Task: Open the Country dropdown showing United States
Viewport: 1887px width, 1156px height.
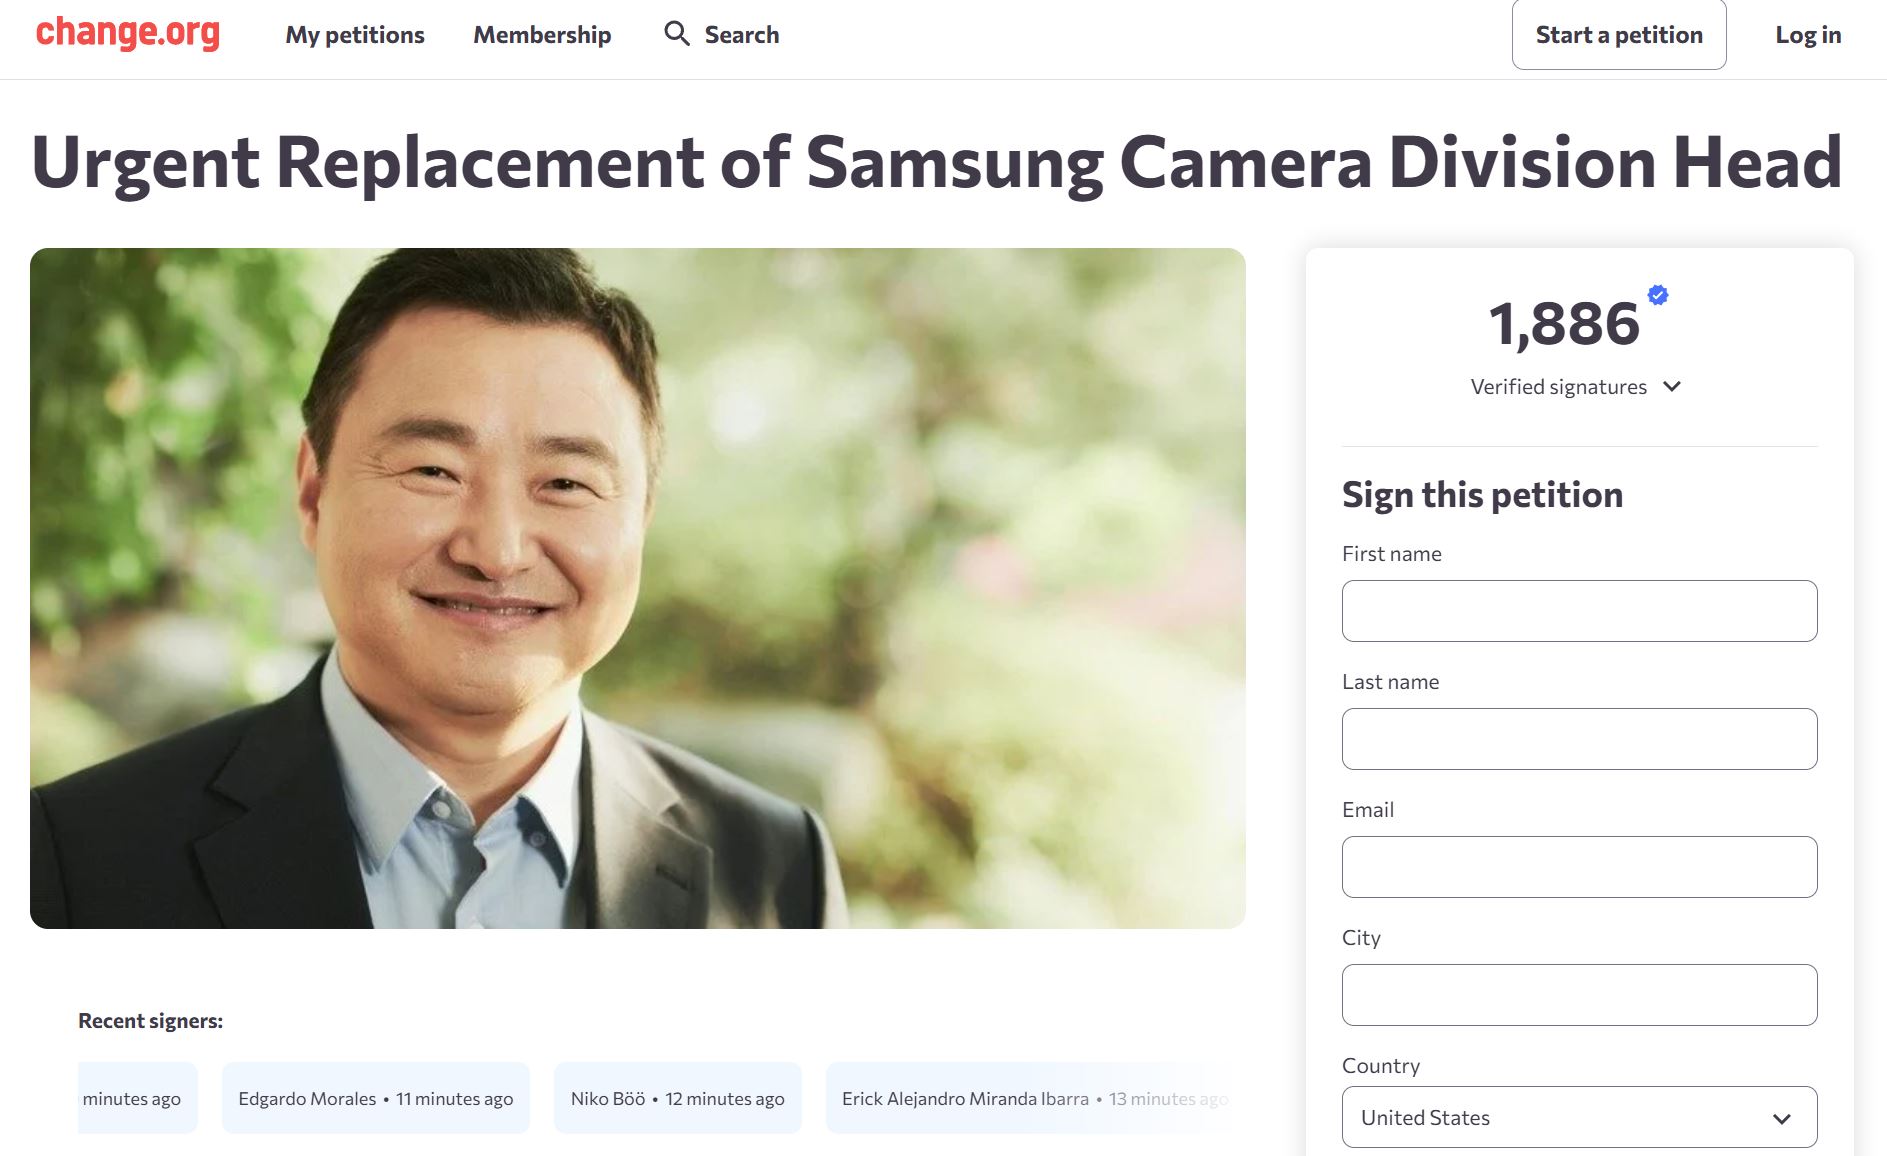Action: pyautogui.click(x=1580, y=1117)
